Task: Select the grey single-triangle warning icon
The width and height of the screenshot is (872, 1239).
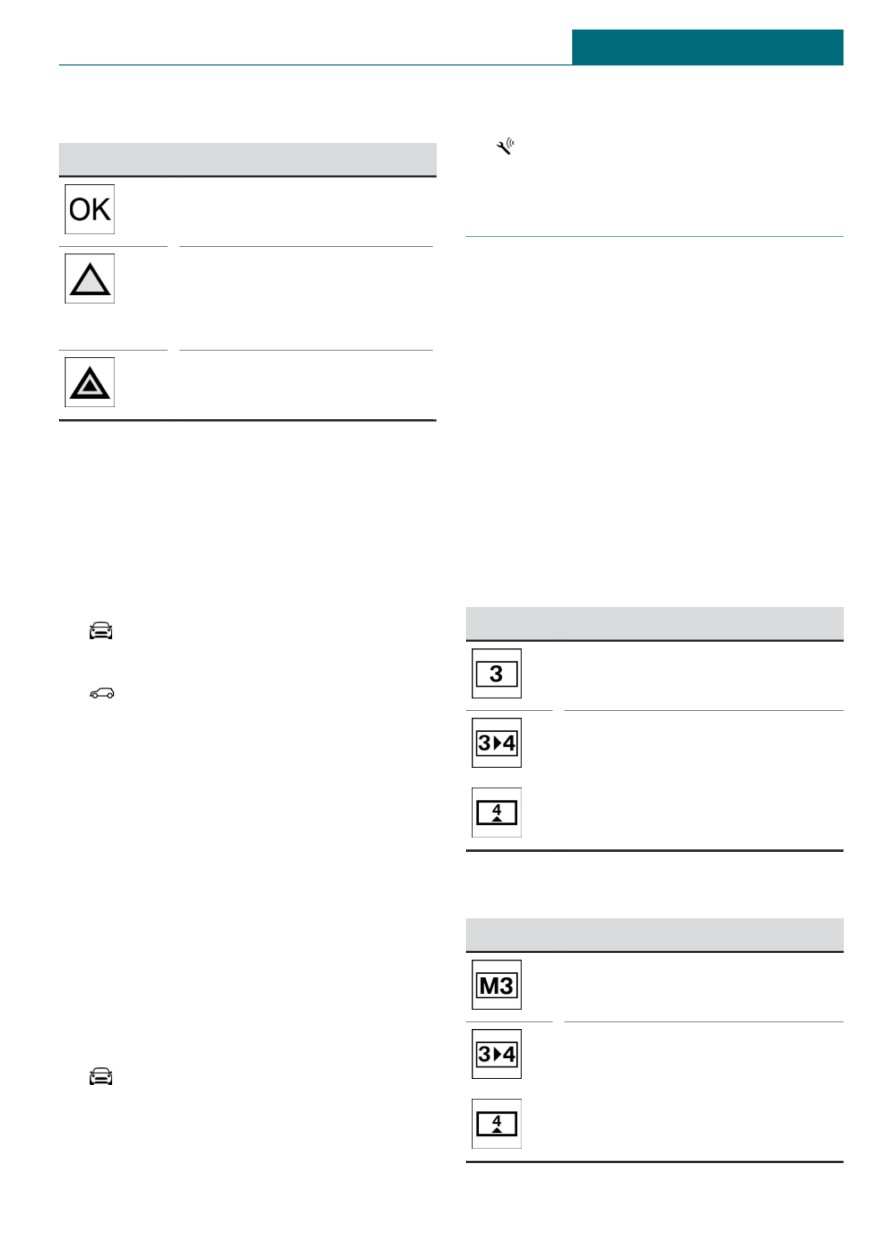Action: click(x=90, y=278)
